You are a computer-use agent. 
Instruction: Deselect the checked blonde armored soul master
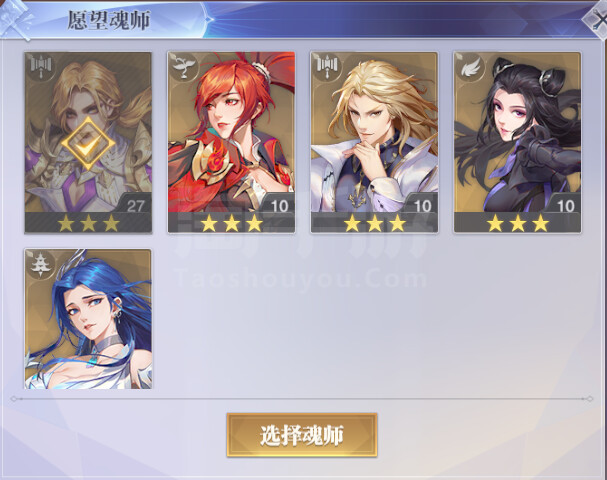coord(88,142)
